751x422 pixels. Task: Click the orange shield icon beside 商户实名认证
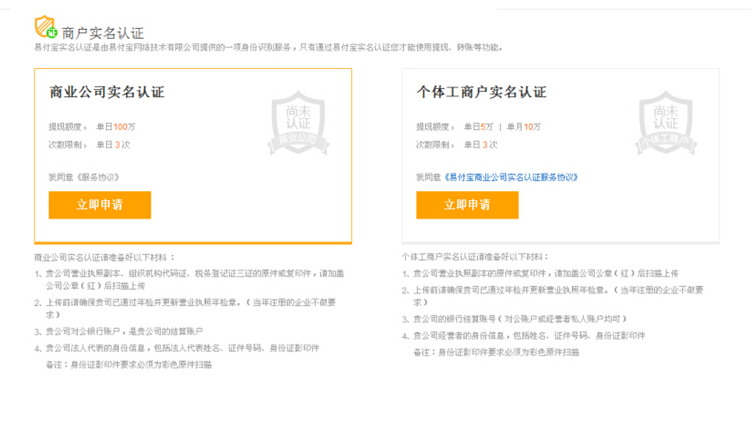(x=46, y=26)
